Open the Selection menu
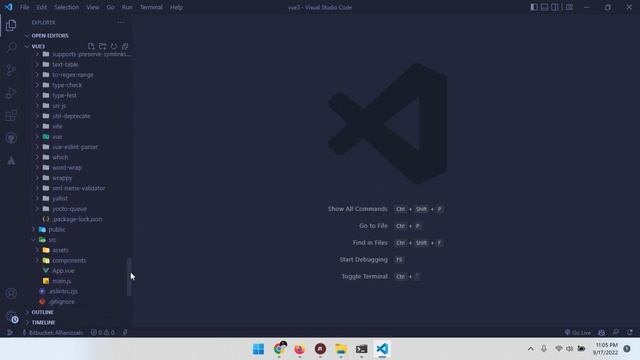640x360 pixels. [x=66, y=7]
